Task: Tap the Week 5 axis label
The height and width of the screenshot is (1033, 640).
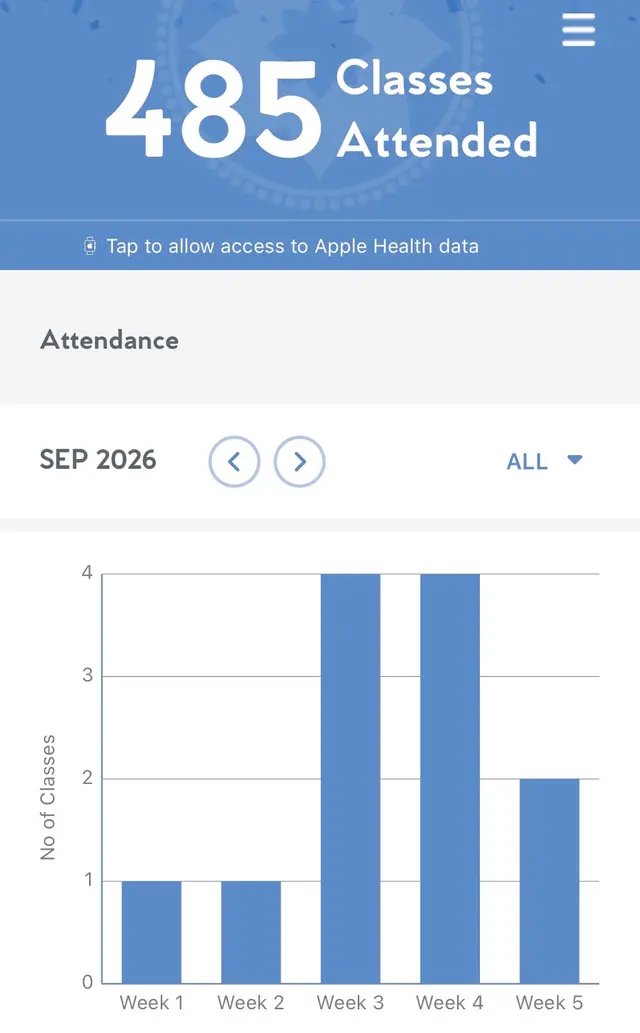Action: tap(549, 1003)
